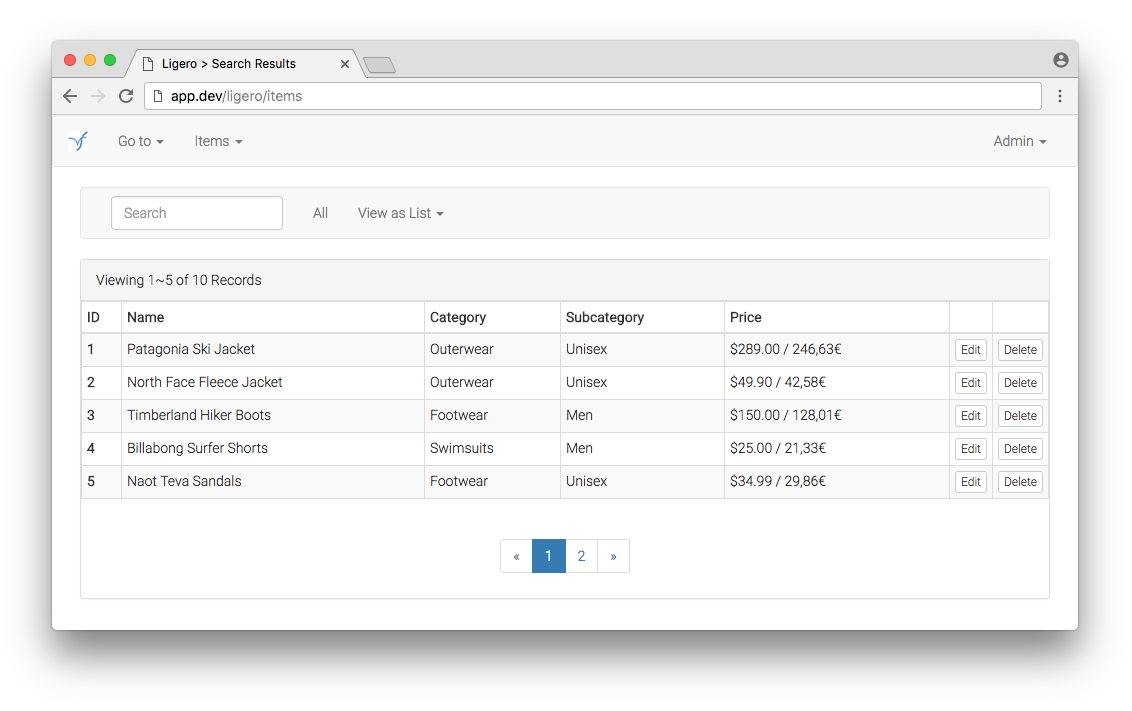Select the Timberland Hiker Boots name cell
The height and width of the screenshot is (711, 1132).
coord(273,416)
